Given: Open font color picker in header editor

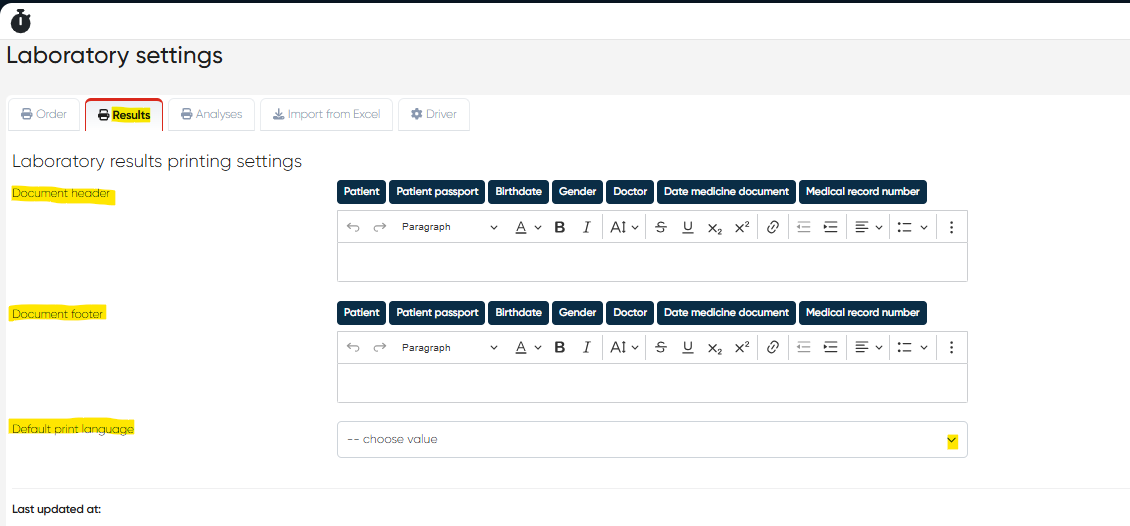Looking at the screenshot, I should click(528, 227).
